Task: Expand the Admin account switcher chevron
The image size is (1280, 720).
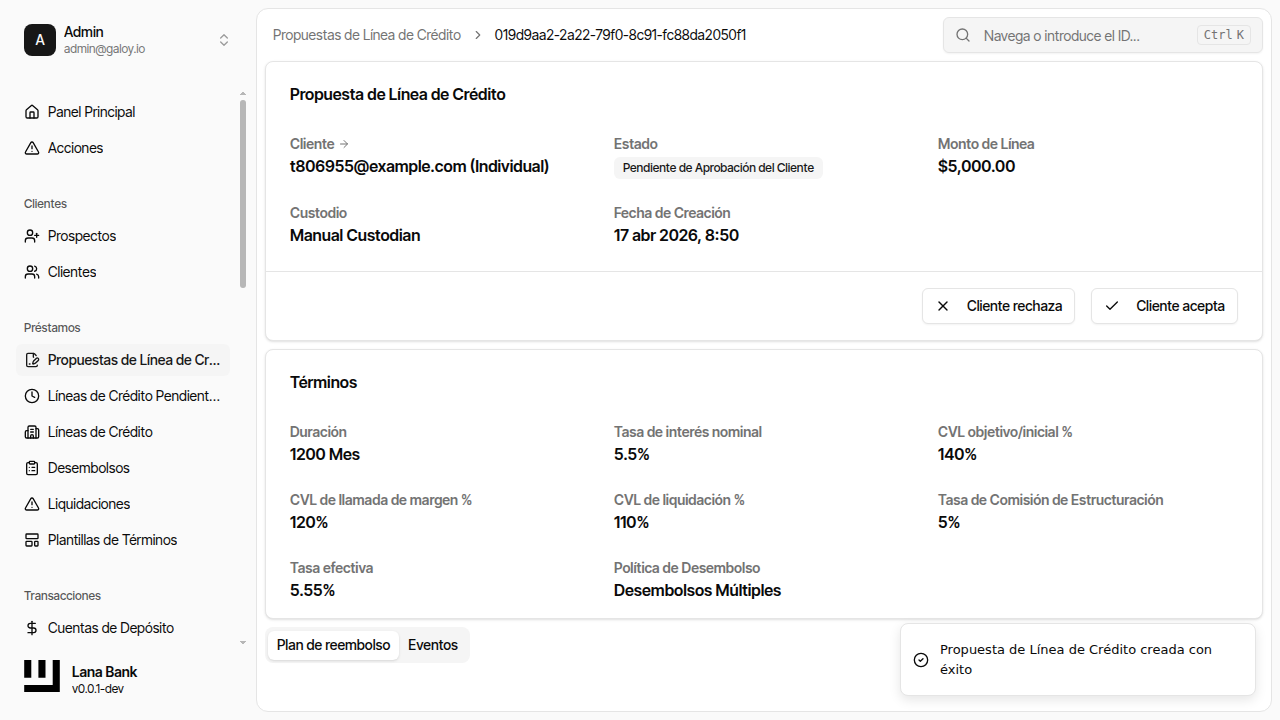Action: 224,40
